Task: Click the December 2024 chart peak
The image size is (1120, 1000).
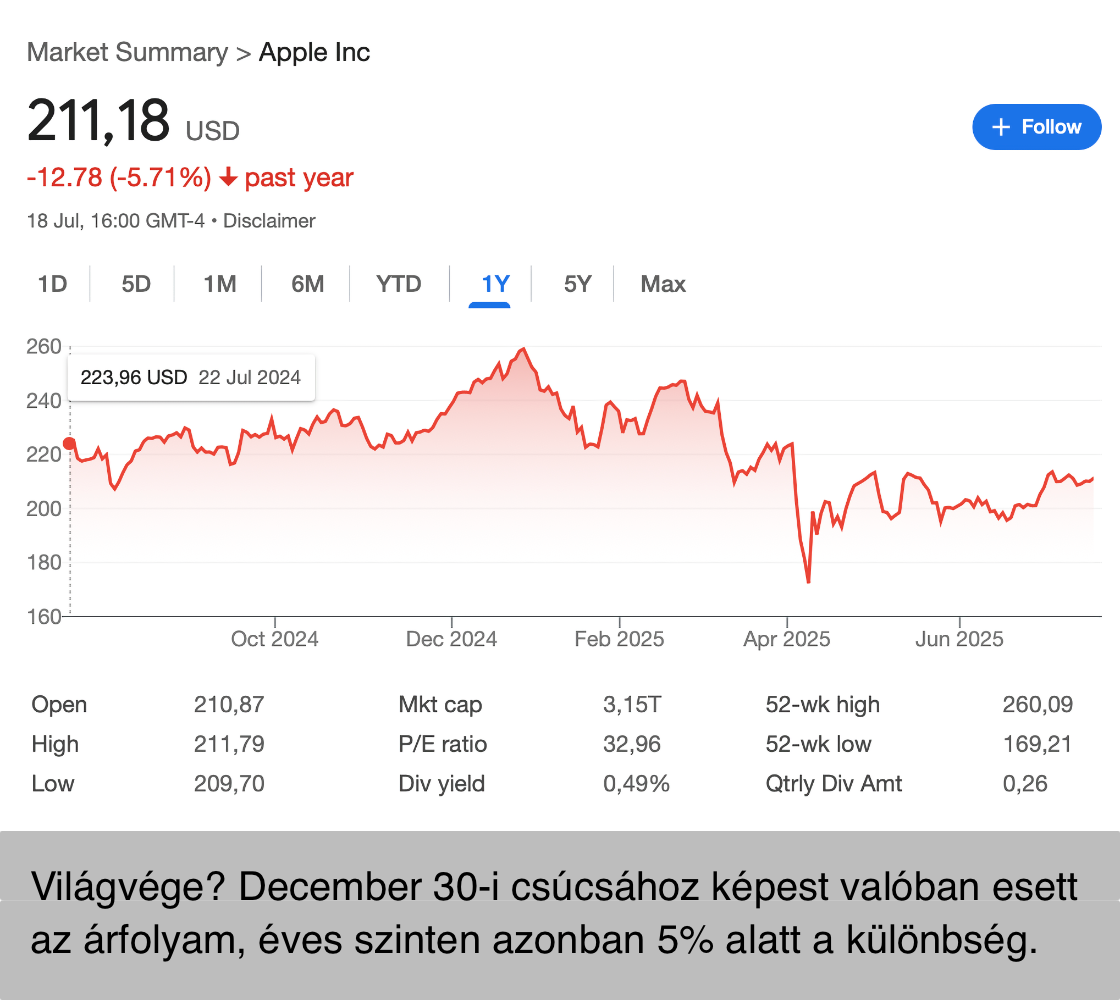Action: (524, 350)
